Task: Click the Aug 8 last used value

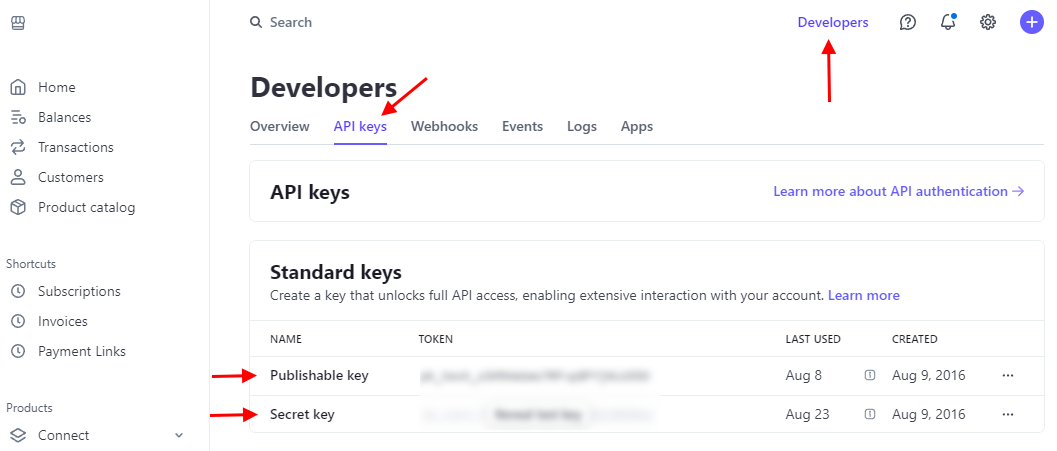Action: click(x=804, y=375)
